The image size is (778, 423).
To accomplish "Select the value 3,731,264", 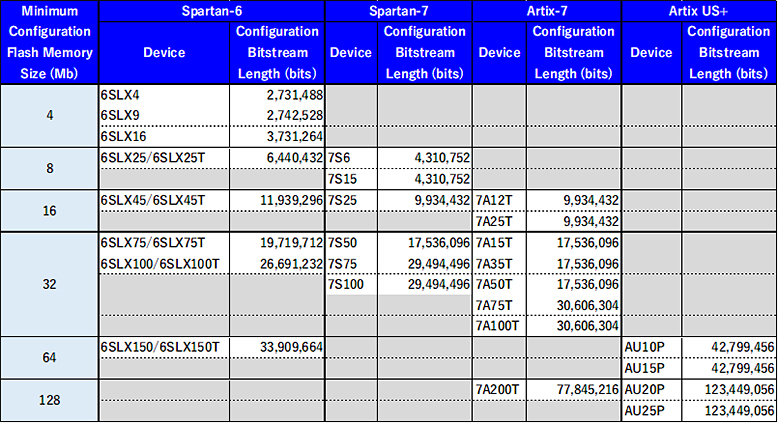I will [295, 136].
